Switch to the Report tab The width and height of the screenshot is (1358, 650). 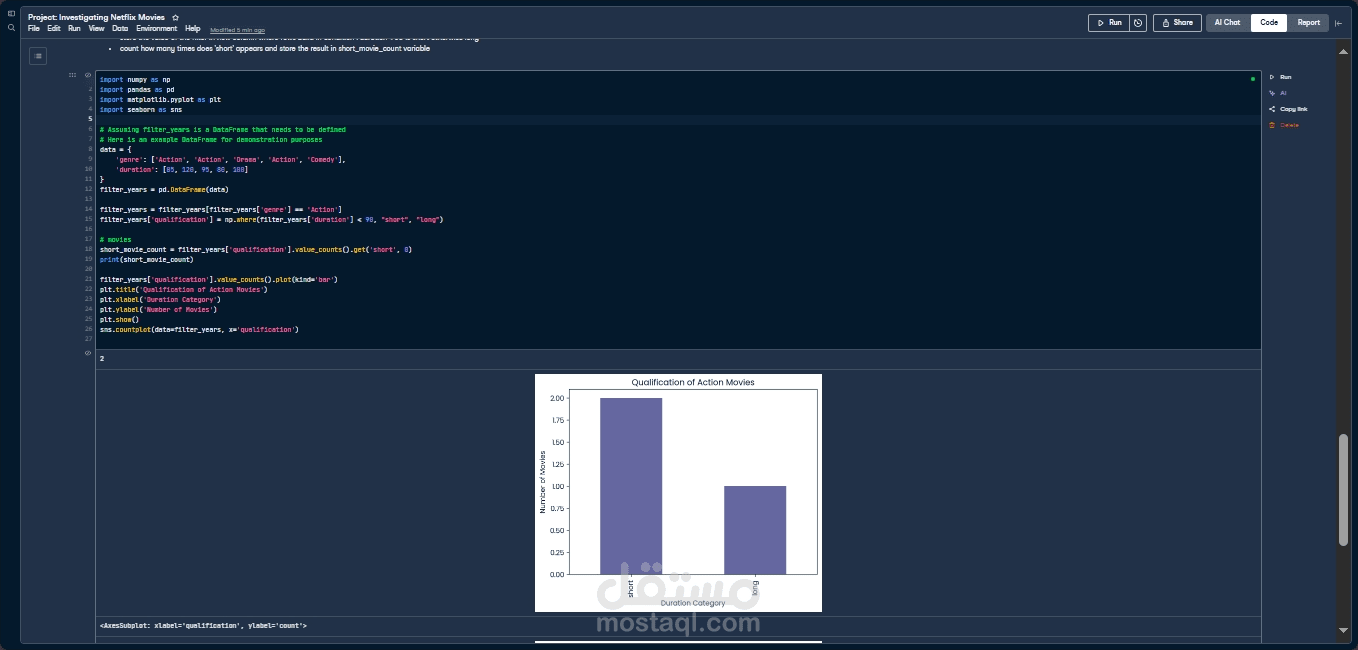1309,22
